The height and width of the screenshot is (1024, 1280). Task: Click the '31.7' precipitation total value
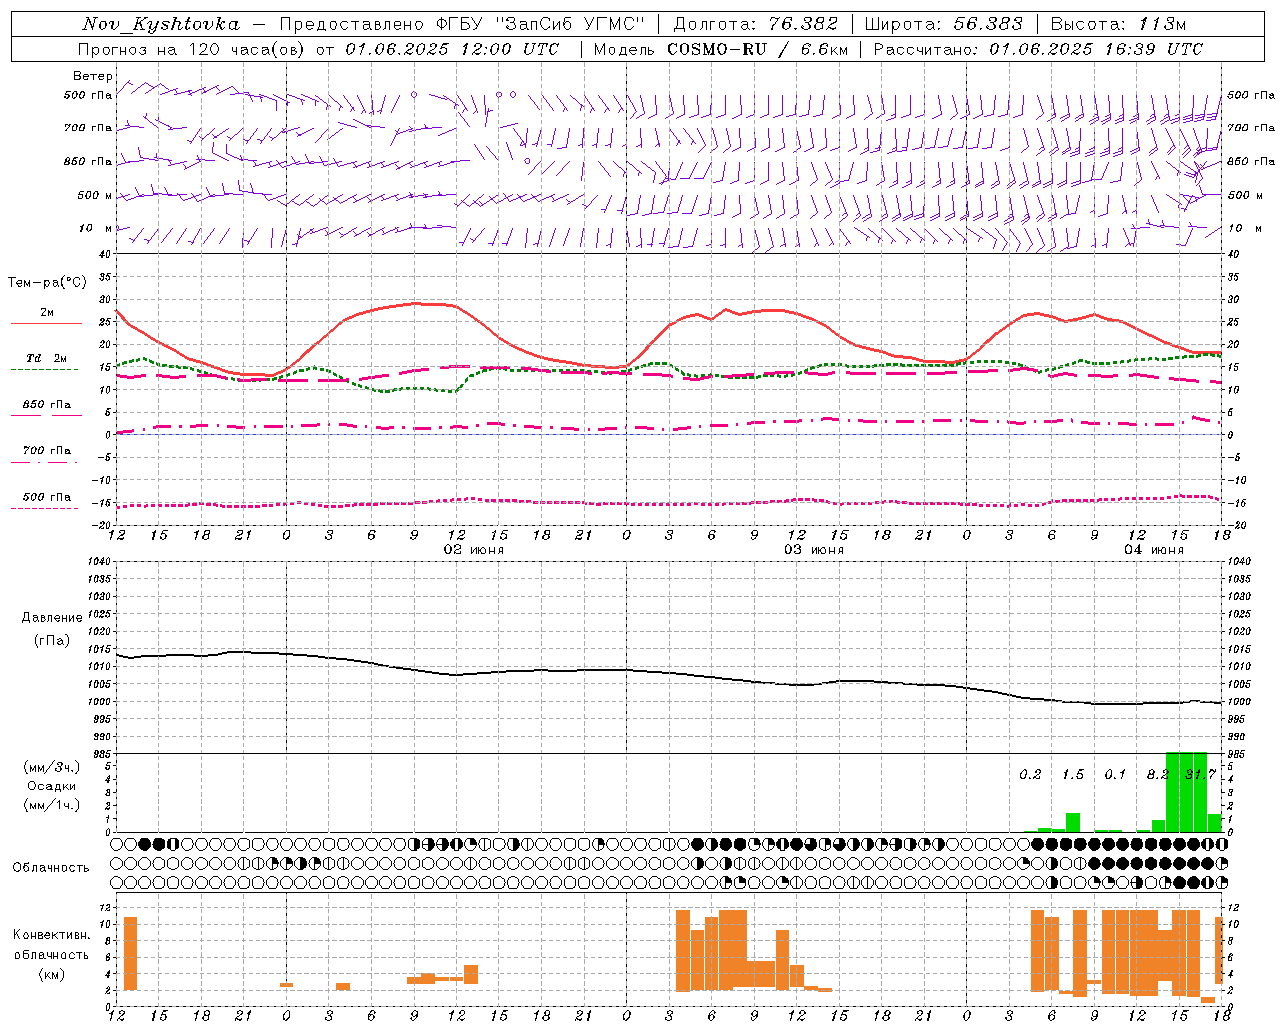tap(1200, 775)
